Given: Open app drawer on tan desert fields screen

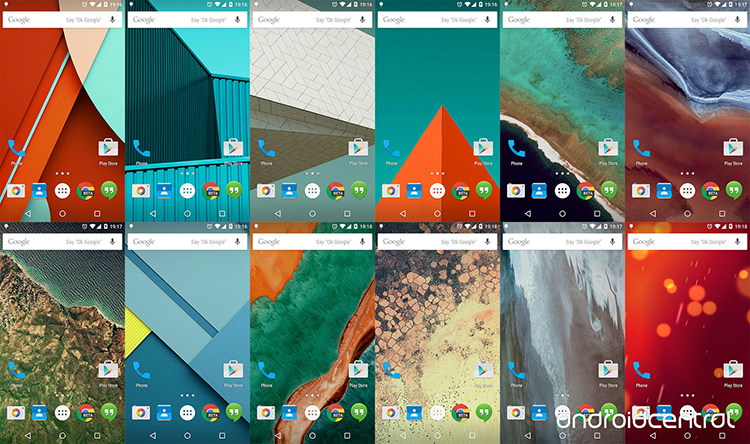Looking at the screenshot, I should [437, 411].
